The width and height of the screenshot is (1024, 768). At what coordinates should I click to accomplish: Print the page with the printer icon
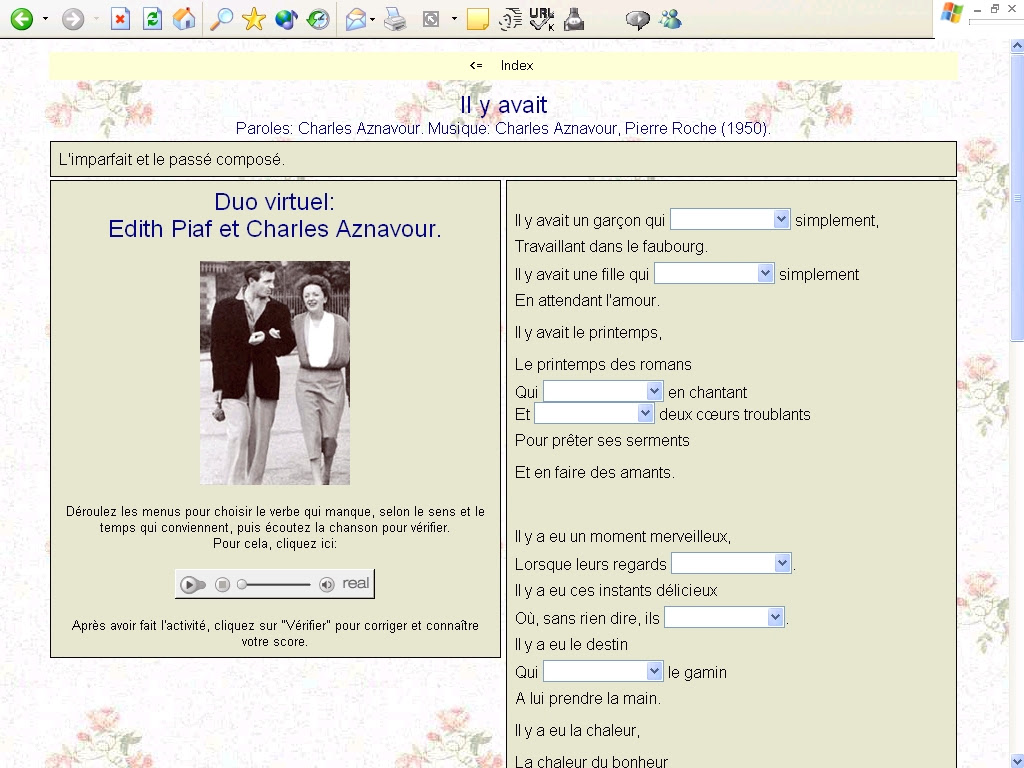coord(395,20)
